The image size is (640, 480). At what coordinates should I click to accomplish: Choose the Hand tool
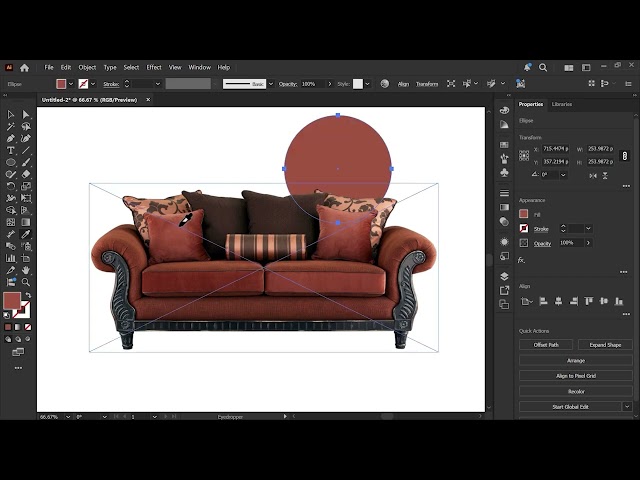(26, 270)
